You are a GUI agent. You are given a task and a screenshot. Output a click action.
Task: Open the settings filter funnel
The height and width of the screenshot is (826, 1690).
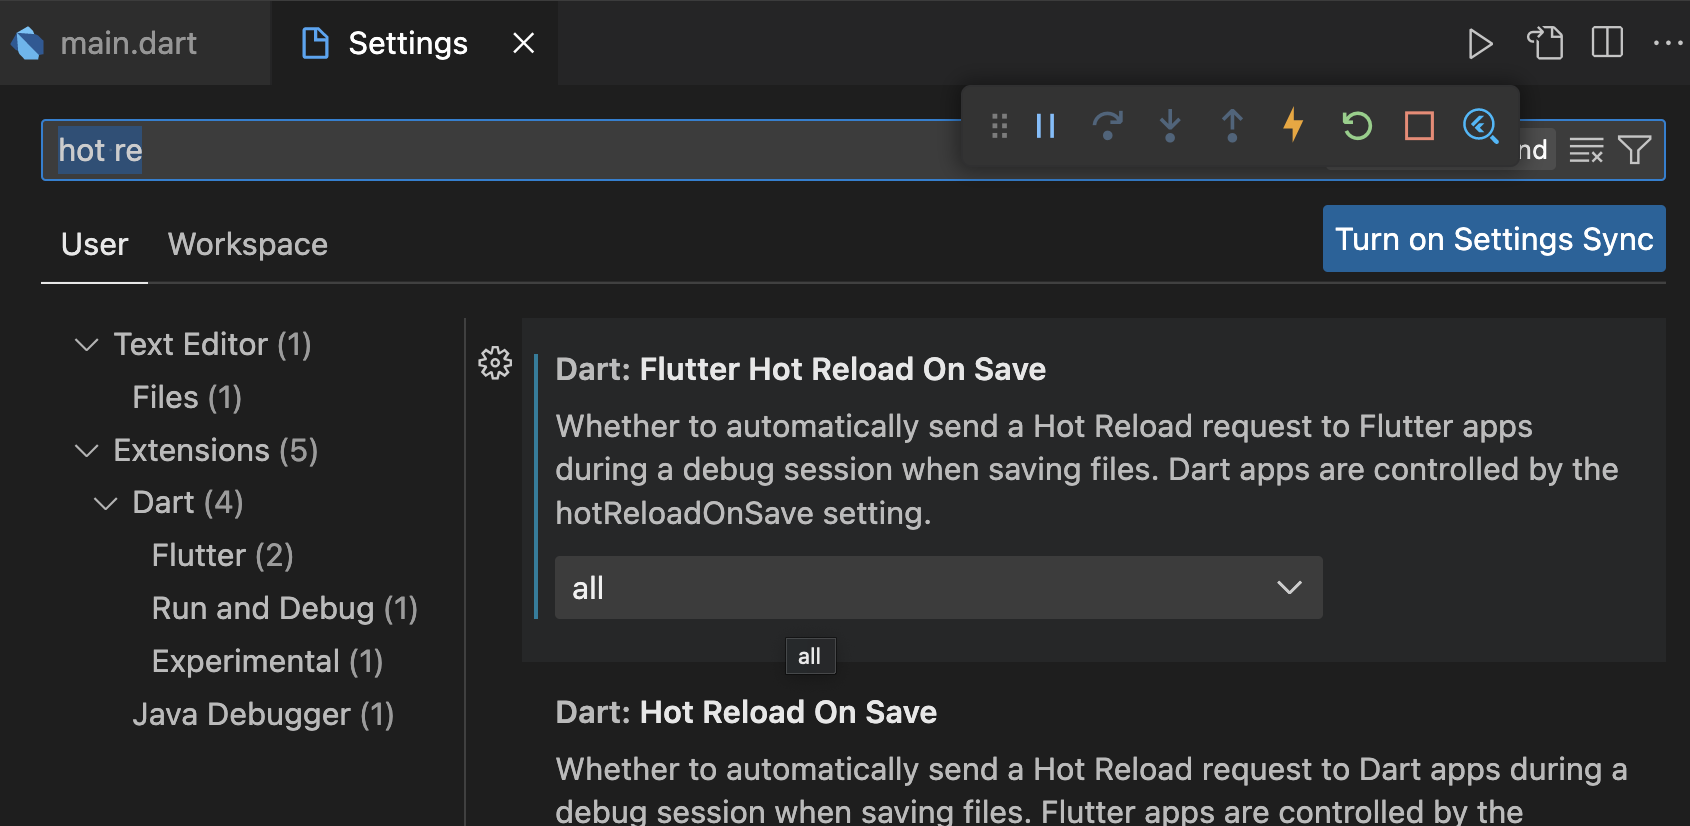(1635, 150)
